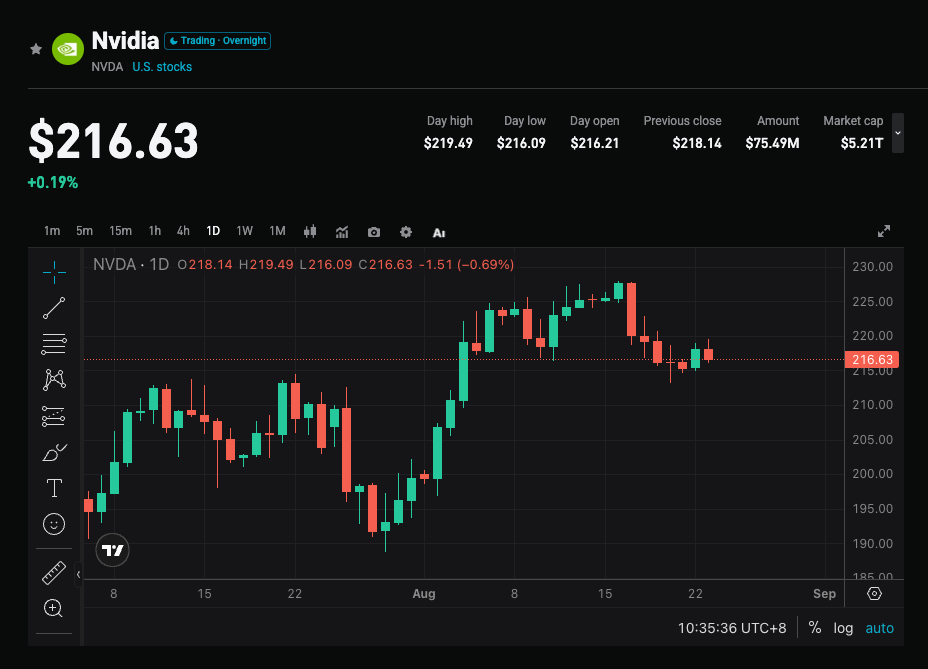The width and height of the screenshot is (928, 669).
Task: Switch to 15m timeframe
Action: click(x=120, y=231)
